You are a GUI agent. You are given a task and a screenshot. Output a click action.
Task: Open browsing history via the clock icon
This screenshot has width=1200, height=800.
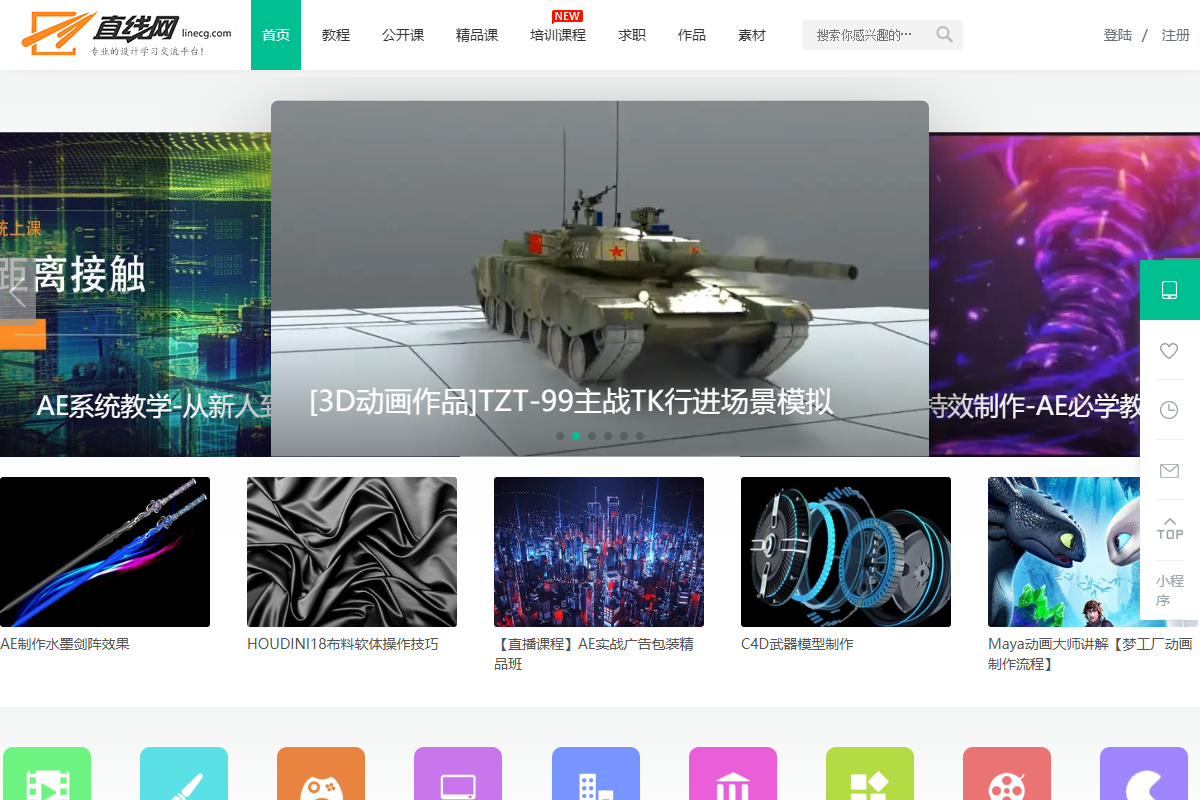1168,411
